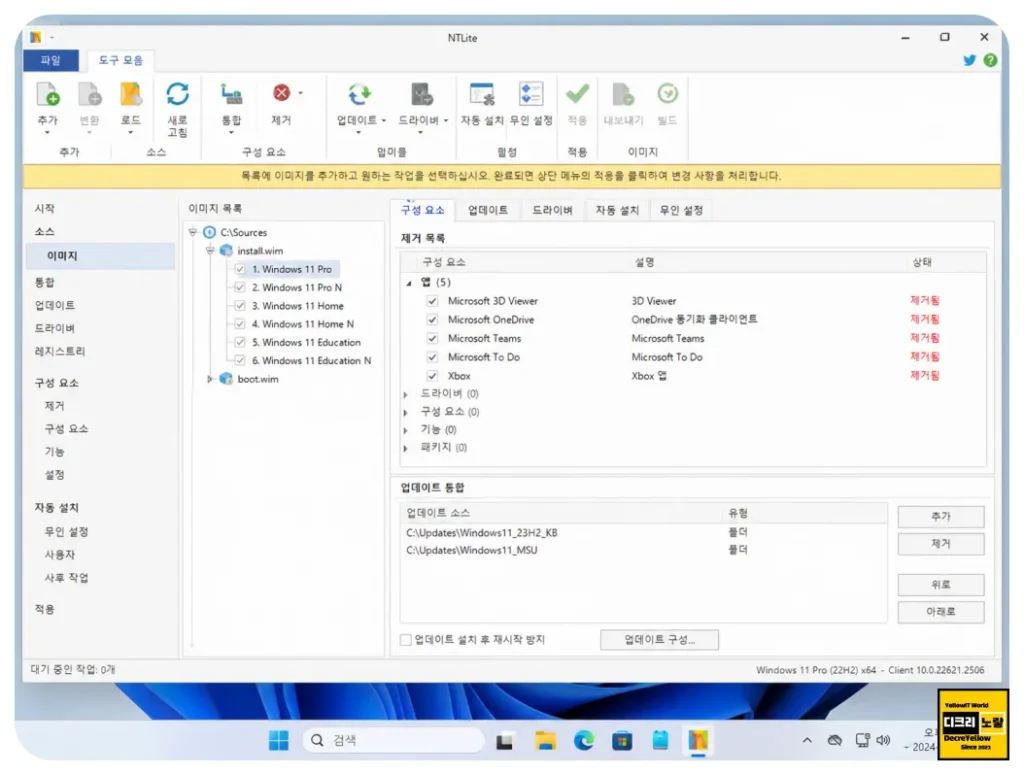This screenshot has width=1024, height=775.
Task: Toggle checkbox for 2. Windows 11 Pro N
Action: (240, 287)
